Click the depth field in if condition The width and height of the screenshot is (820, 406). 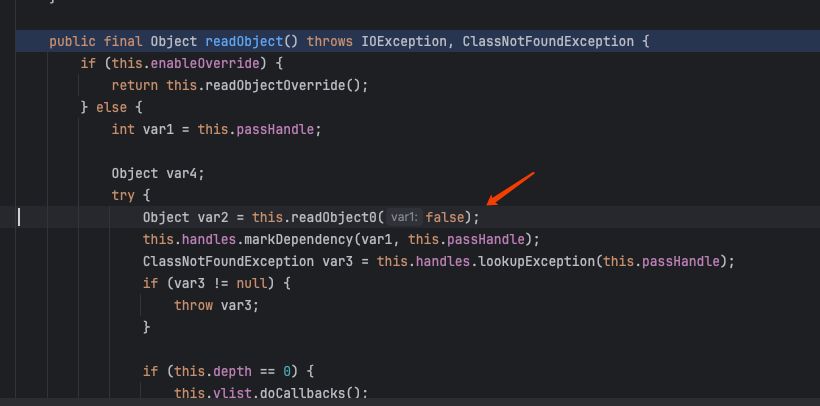pos(228,370)
